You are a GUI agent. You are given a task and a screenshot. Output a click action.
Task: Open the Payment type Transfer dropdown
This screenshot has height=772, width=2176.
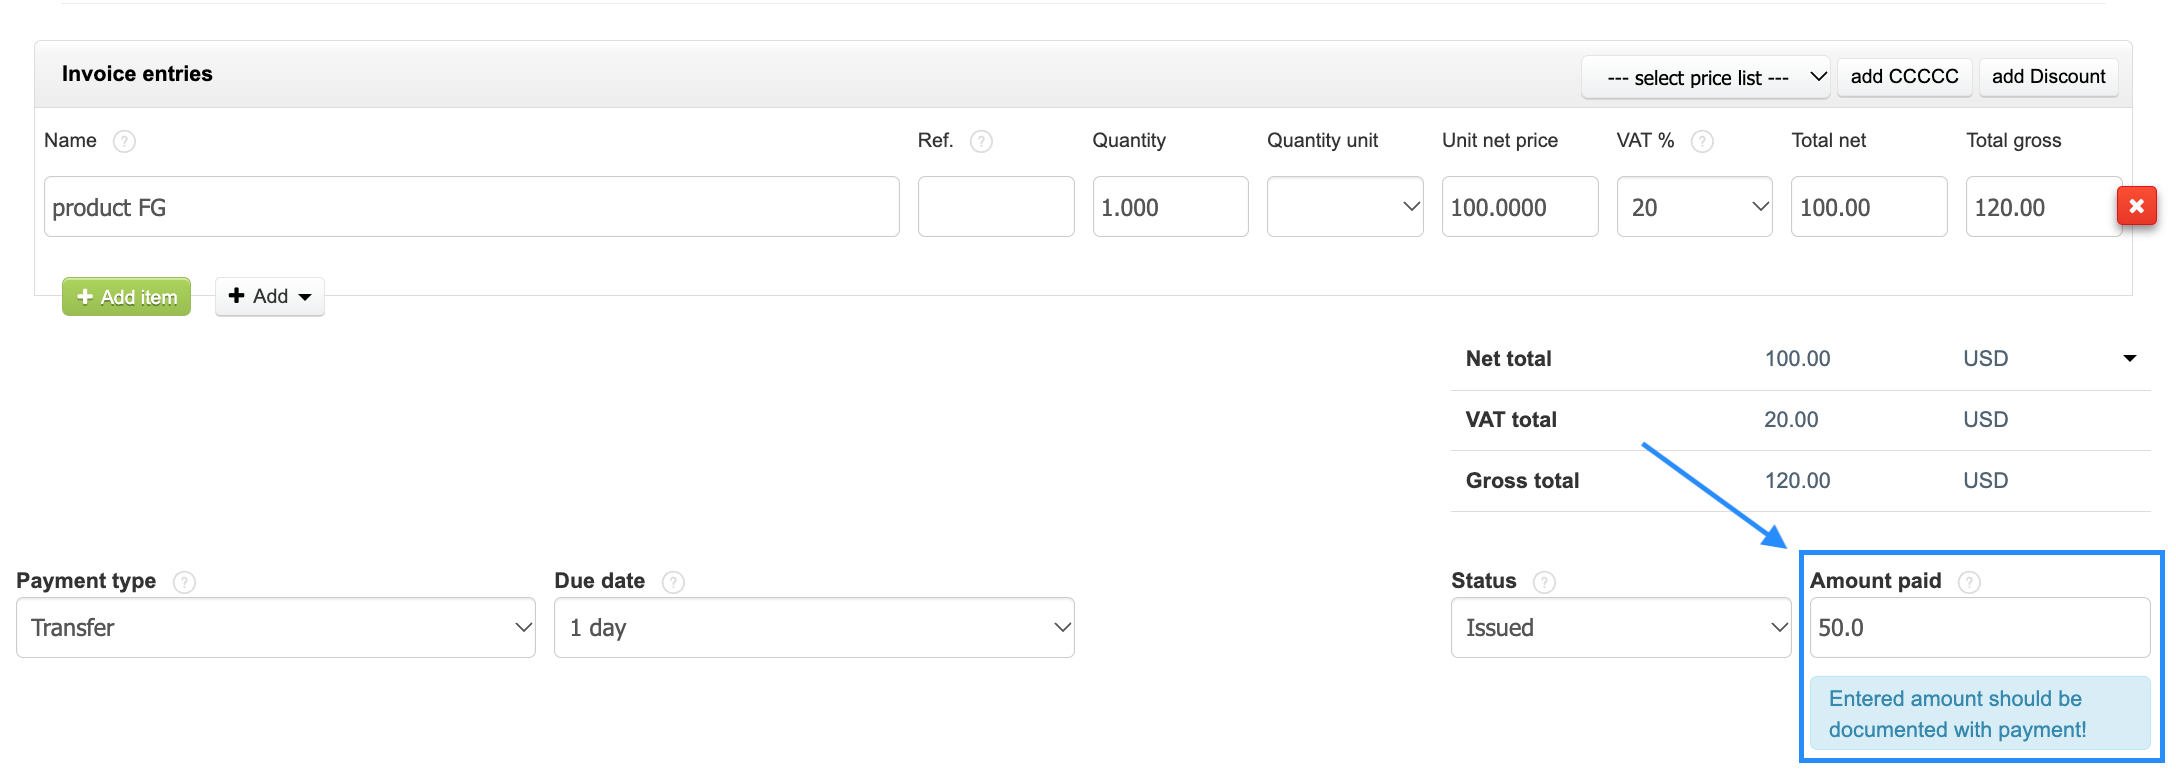coord(276,627)
